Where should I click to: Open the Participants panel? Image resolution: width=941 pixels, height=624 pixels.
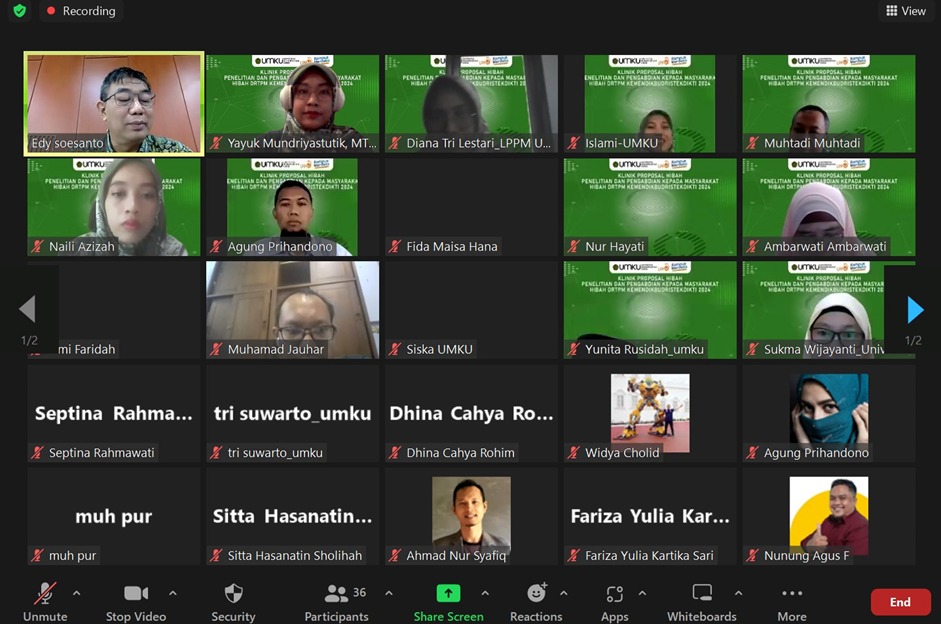tap(337, 601)
